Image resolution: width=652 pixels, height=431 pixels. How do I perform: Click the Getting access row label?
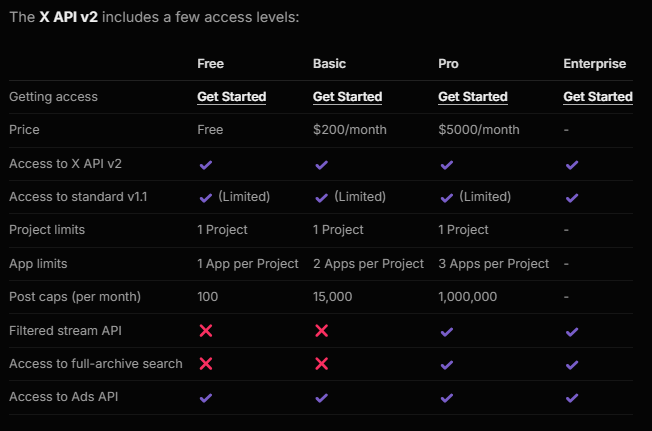coord(53,97)
